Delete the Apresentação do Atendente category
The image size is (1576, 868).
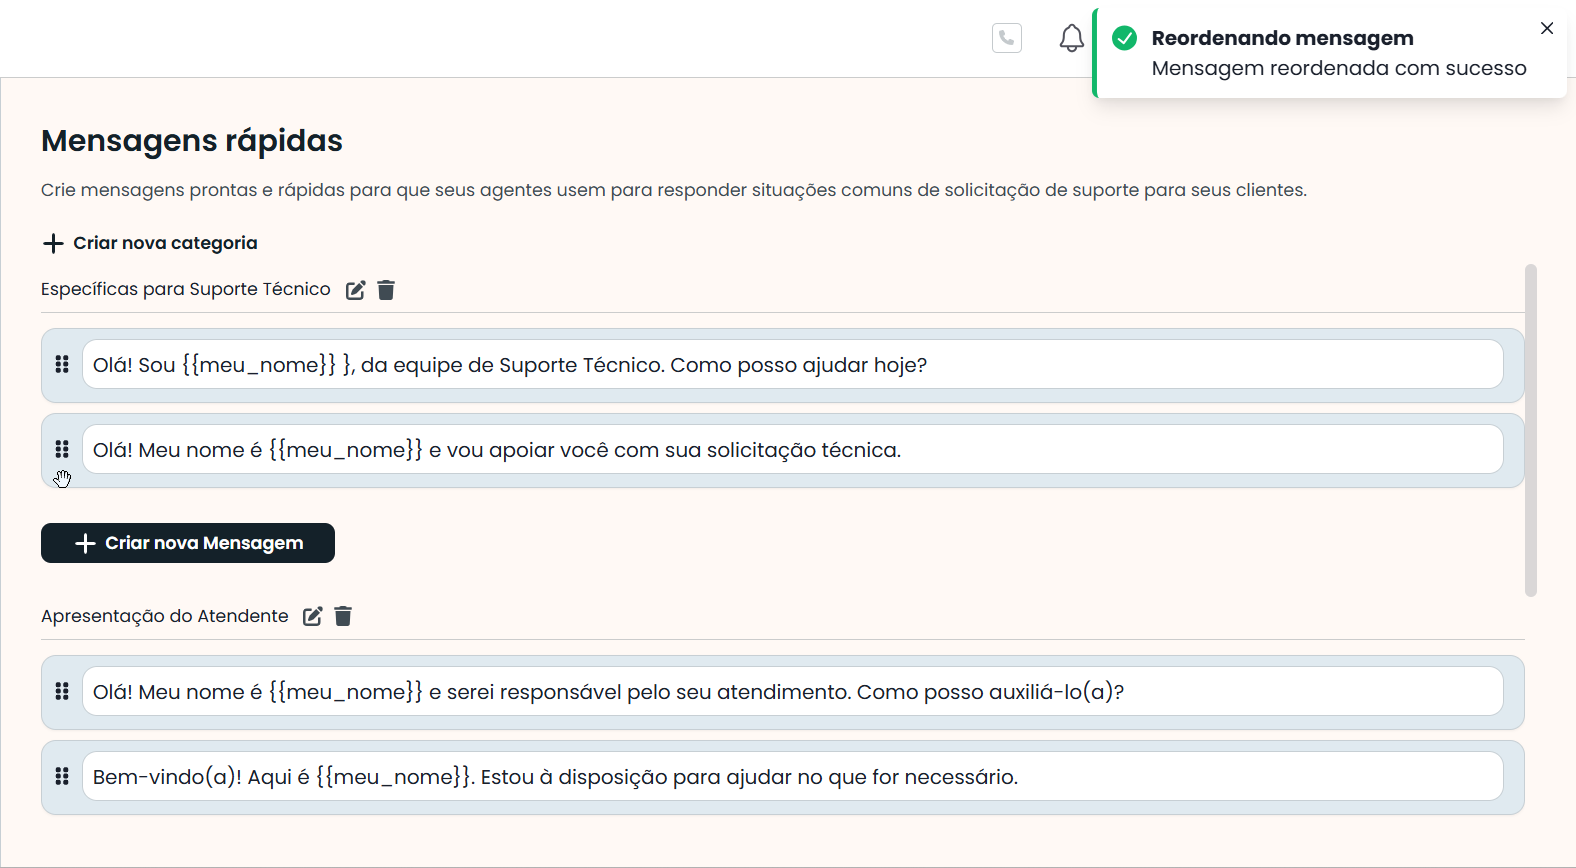(x=343, y=616)
